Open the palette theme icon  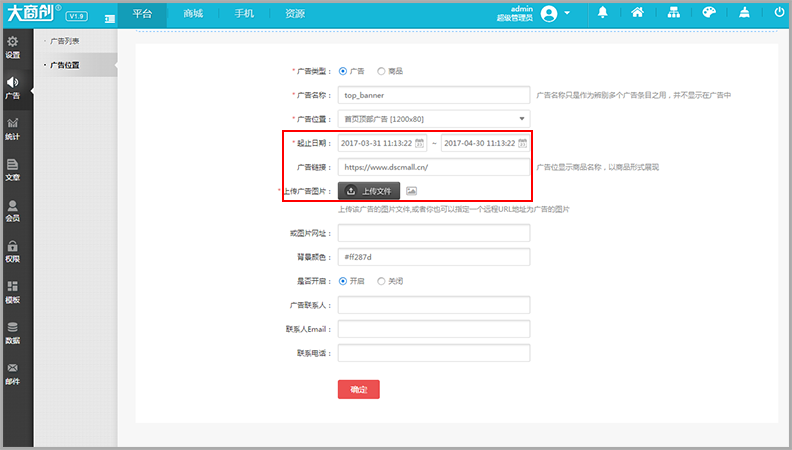click(709, 13)
